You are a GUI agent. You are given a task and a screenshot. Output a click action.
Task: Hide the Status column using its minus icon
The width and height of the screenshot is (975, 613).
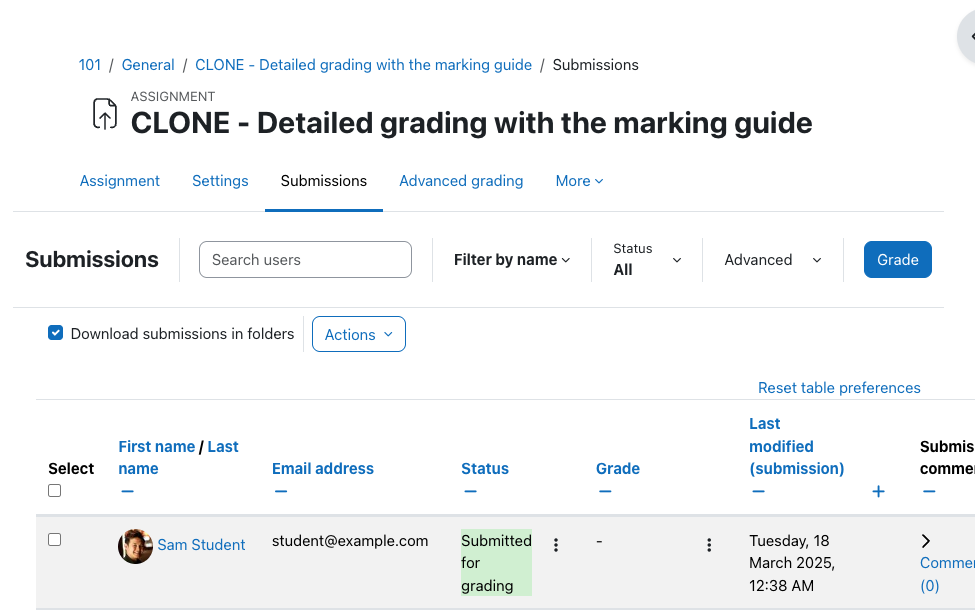tap(470, 491)
